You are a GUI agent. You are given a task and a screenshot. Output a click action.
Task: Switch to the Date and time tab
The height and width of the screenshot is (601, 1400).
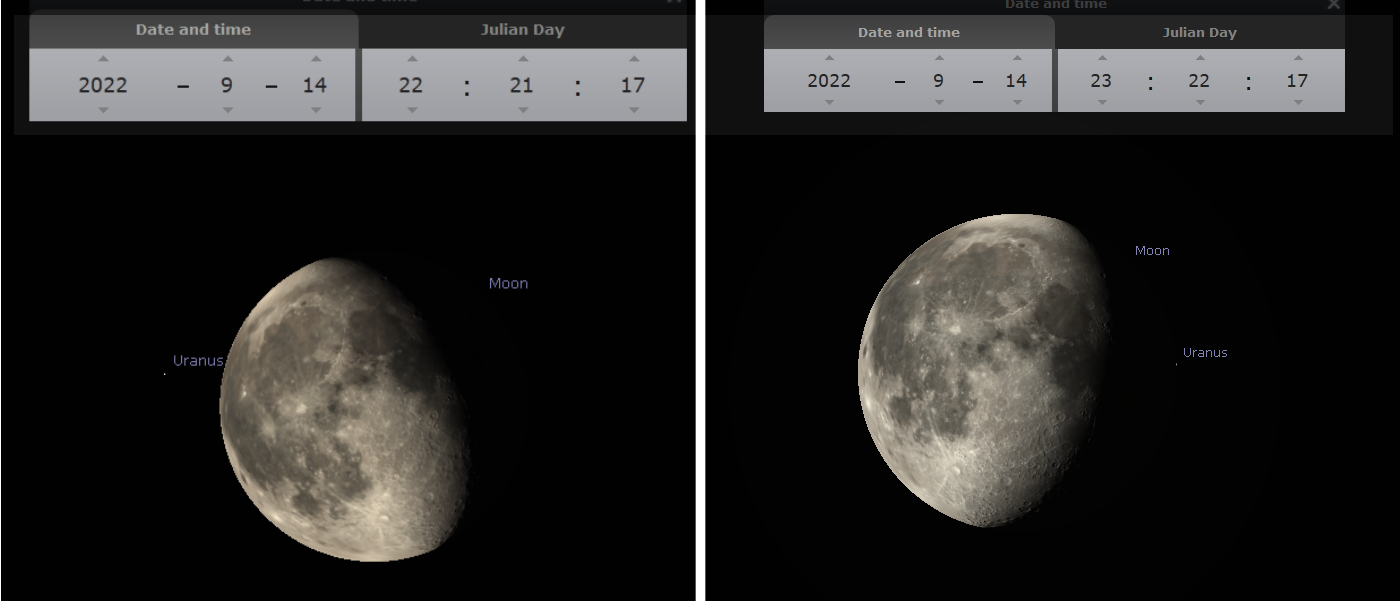click(193, 29)
